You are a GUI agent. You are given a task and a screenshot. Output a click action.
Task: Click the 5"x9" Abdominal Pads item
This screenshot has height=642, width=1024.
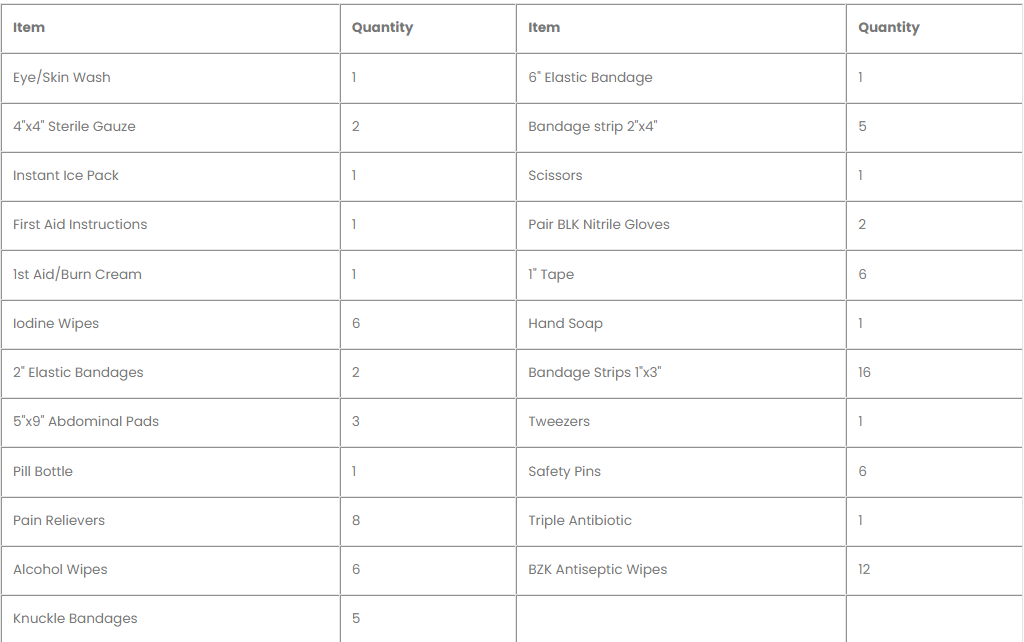86,421
